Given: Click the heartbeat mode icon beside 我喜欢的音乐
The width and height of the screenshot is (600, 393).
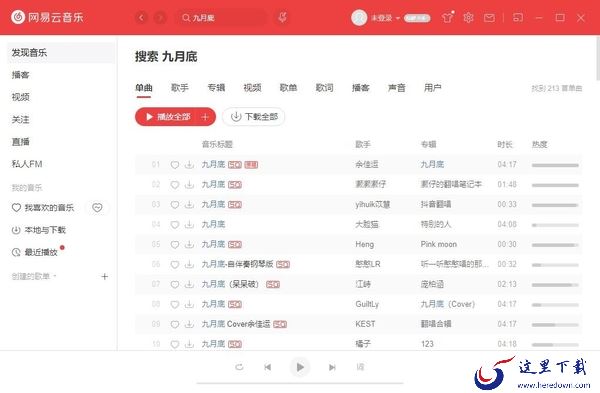Looking at the screenshot, I should pos(97,208).
